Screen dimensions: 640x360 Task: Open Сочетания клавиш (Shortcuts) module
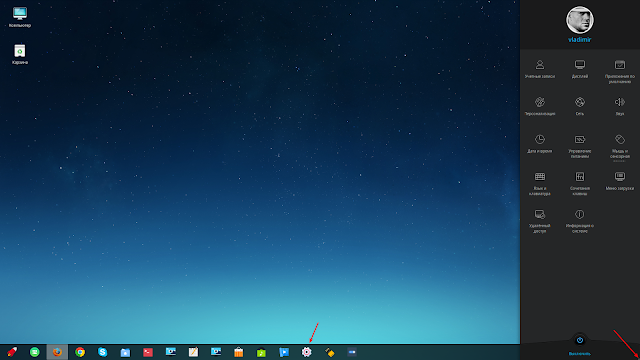580,184
